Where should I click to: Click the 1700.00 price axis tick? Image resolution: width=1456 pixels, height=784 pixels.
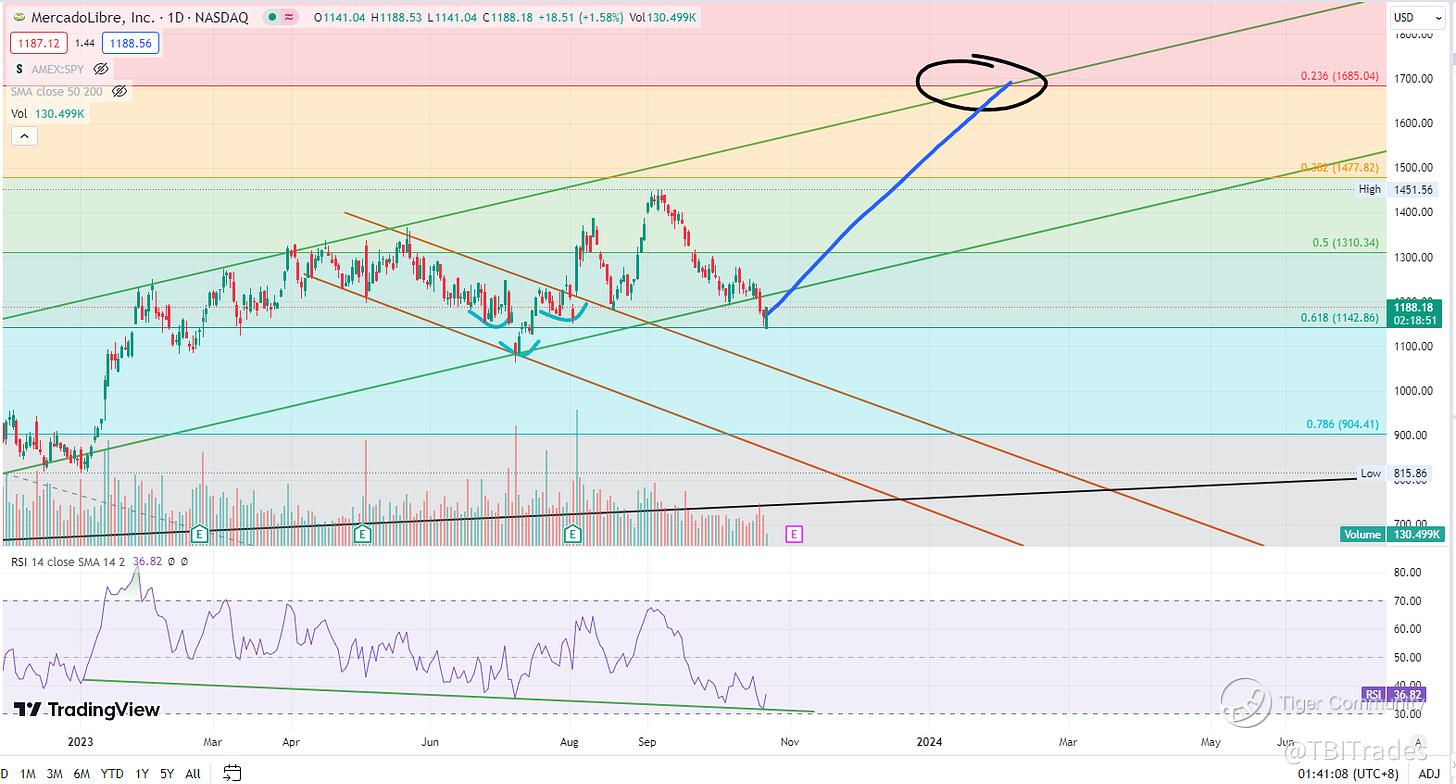[1413, 79]
